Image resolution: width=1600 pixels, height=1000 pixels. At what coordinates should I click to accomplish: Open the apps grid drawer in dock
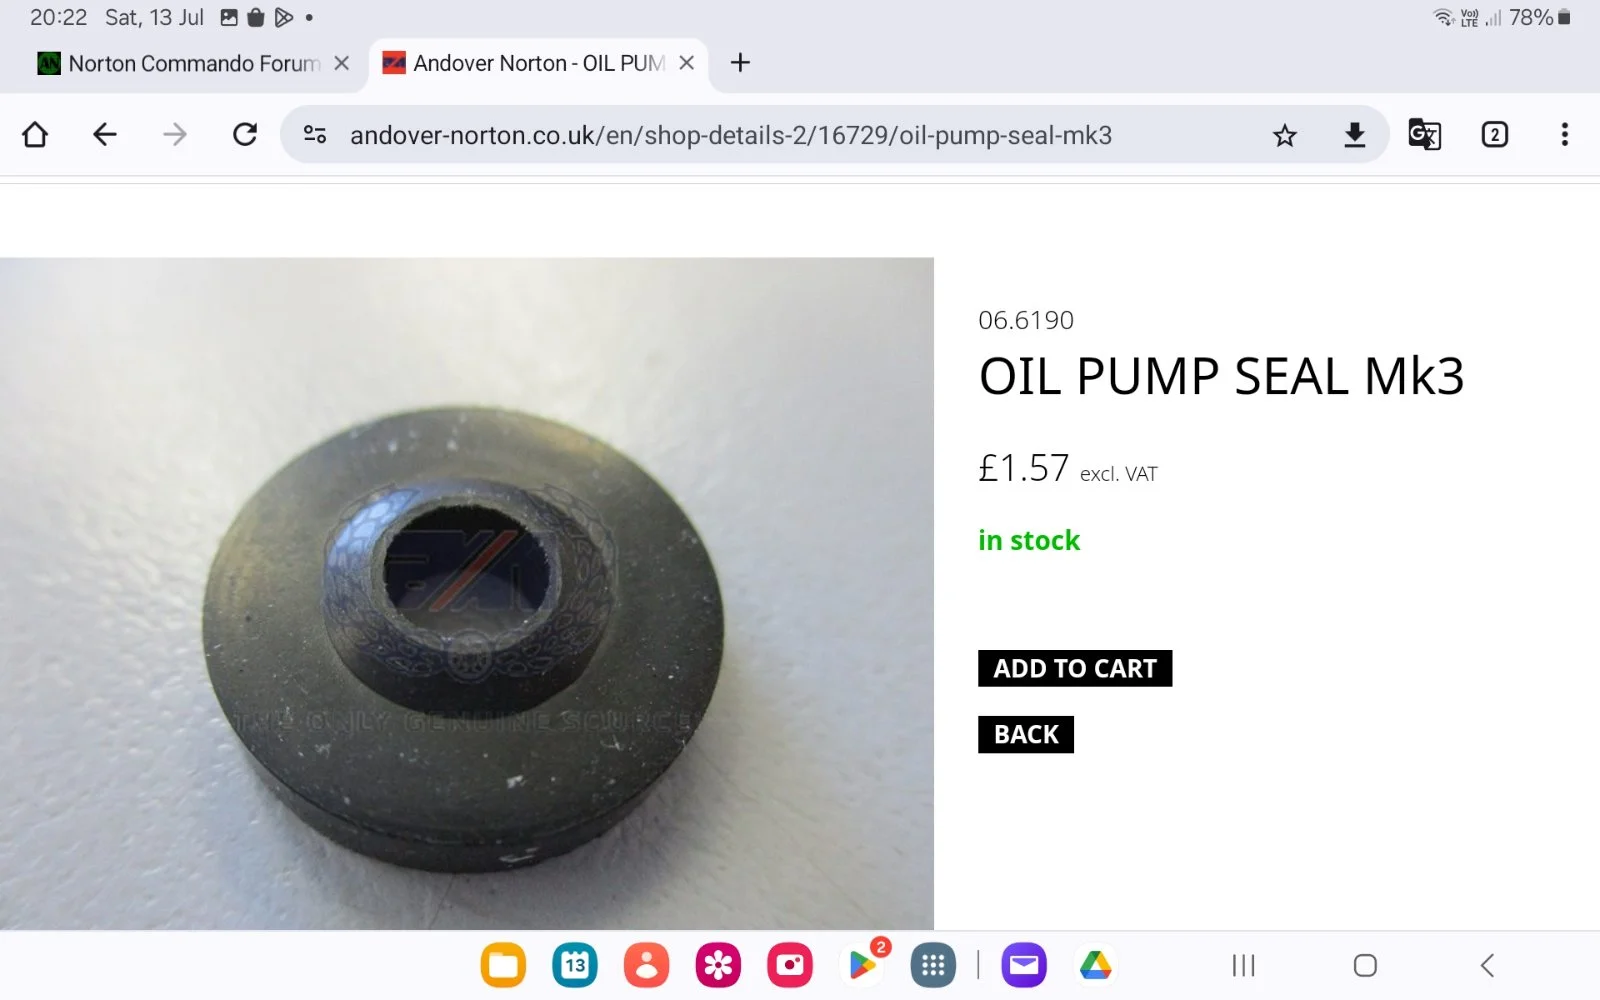pos(933,965)
